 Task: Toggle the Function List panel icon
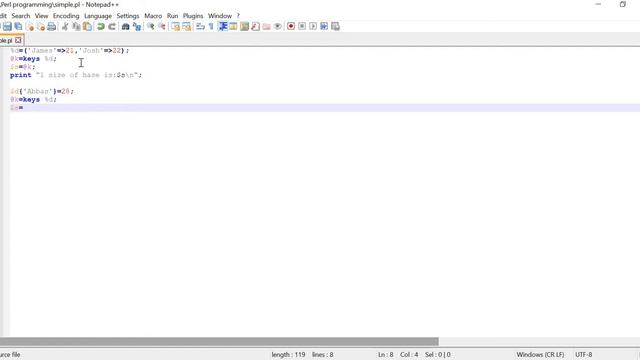[x=256, y=27]
